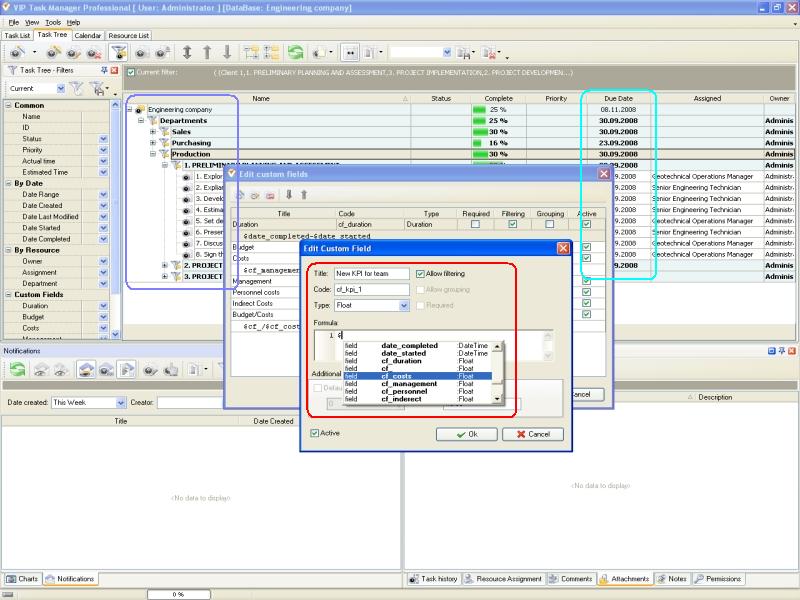The height and width of the screenshot is (600, 800).
Task: Click the Permissions tab key icon
Action: 699,579
